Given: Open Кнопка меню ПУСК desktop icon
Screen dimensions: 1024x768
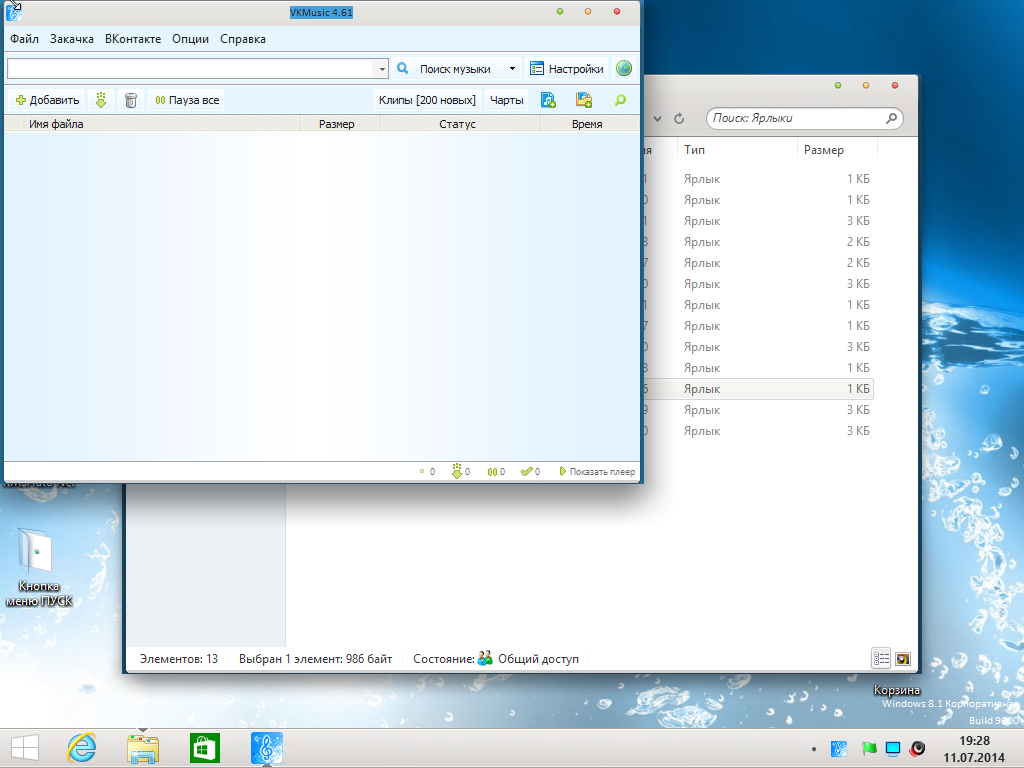Looking at the screenshot, I should (x=38, y=567).
